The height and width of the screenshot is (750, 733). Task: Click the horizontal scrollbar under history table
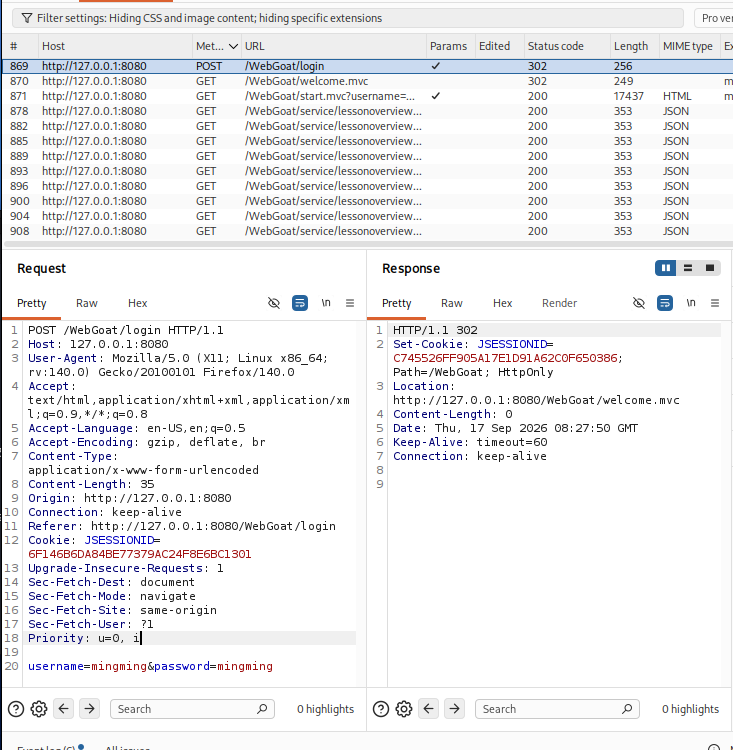367,244
